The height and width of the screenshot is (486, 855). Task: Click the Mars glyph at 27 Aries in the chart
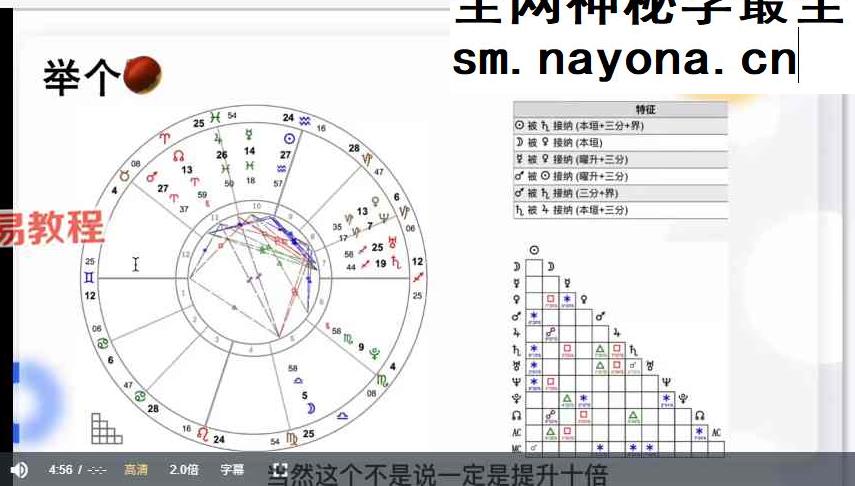(x=152, y=177)
